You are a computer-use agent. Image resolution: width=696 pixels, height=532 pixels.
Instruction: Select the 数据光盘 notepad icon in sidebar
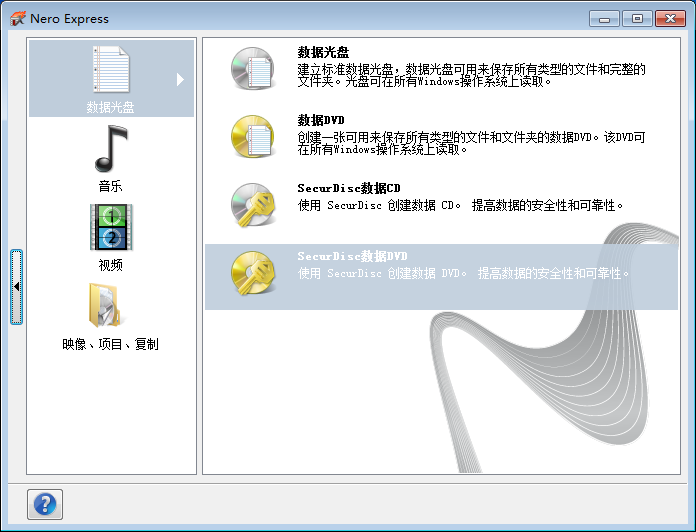111,69
